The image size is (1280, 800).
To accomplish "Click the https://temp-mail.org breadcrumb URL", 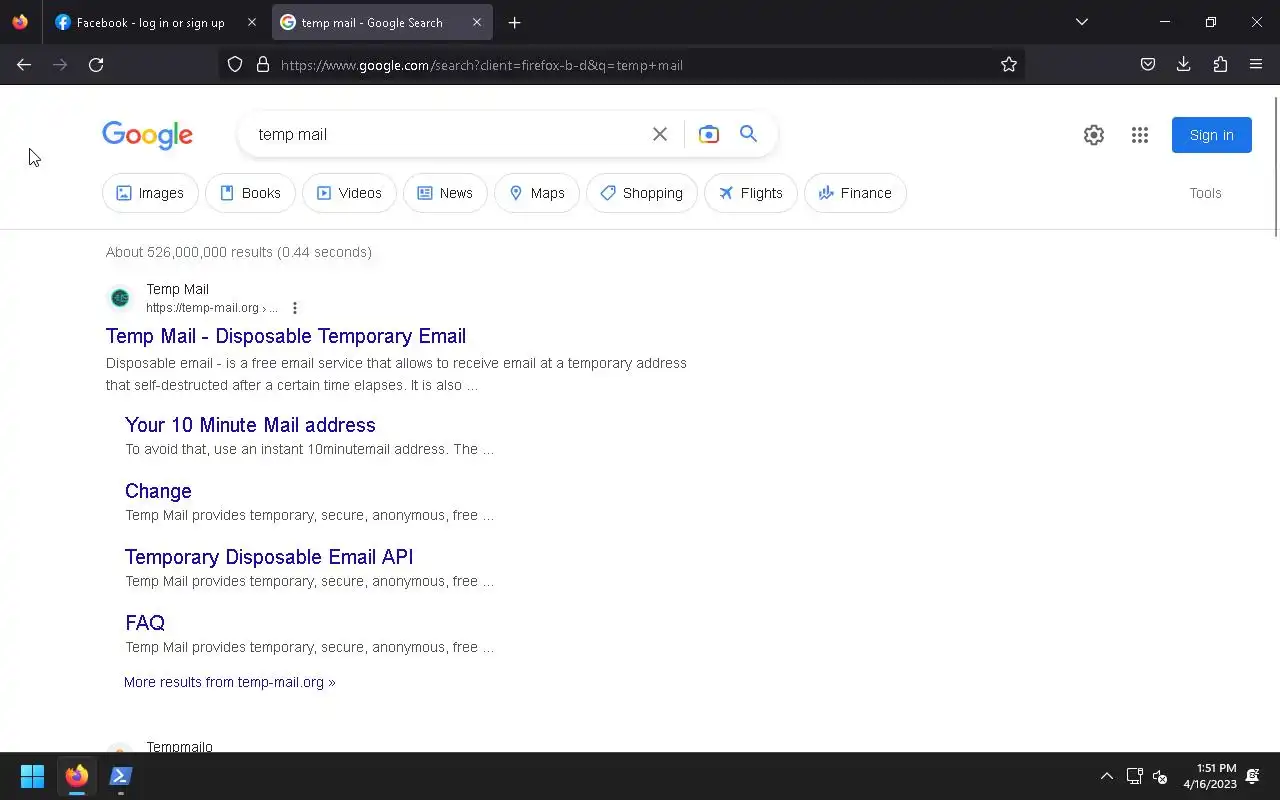I will coord(212,308).
